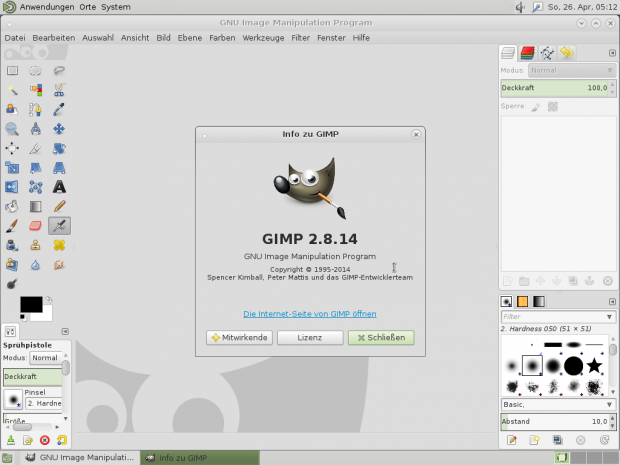Swap foreground and background colors
The height and width of the screenshot is (465, 620).
point(49,299)
